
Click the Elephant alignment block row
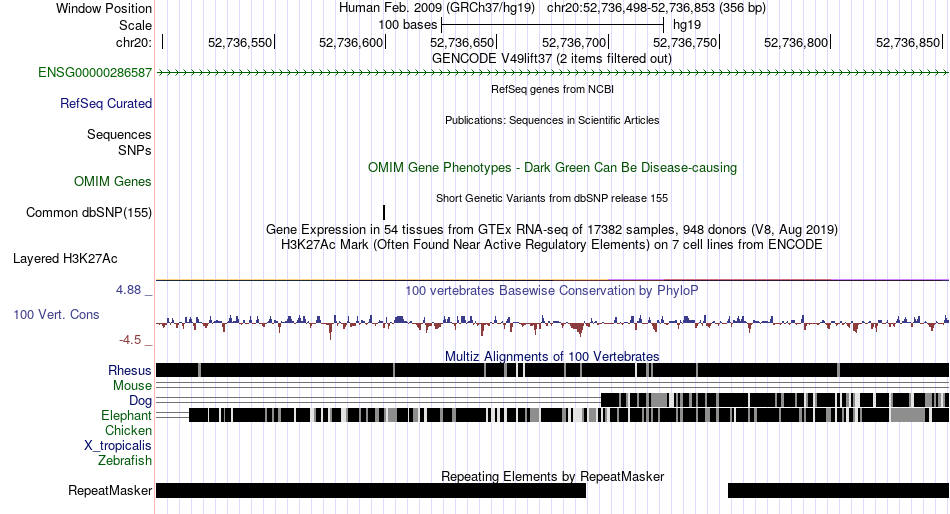pos(569,415)
